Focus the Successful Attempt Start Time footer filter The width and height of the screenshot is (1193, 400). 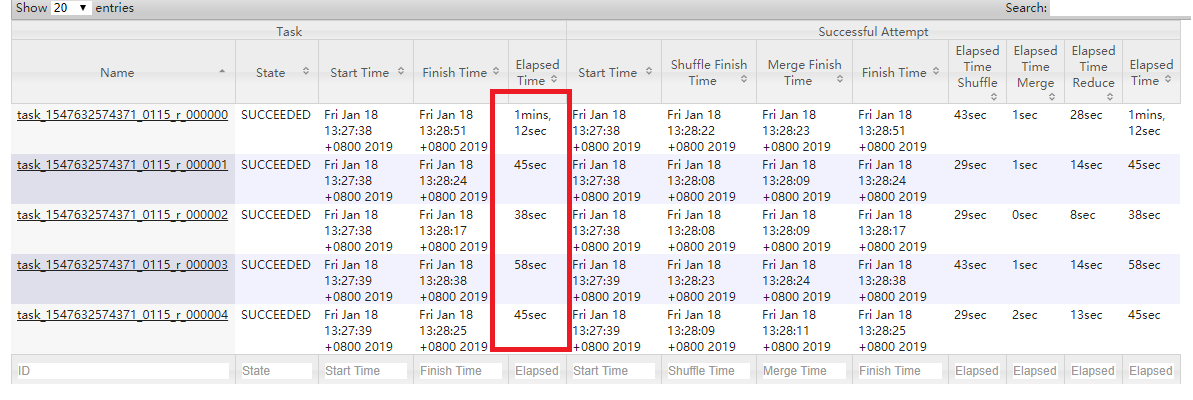[x=614, y=371]
